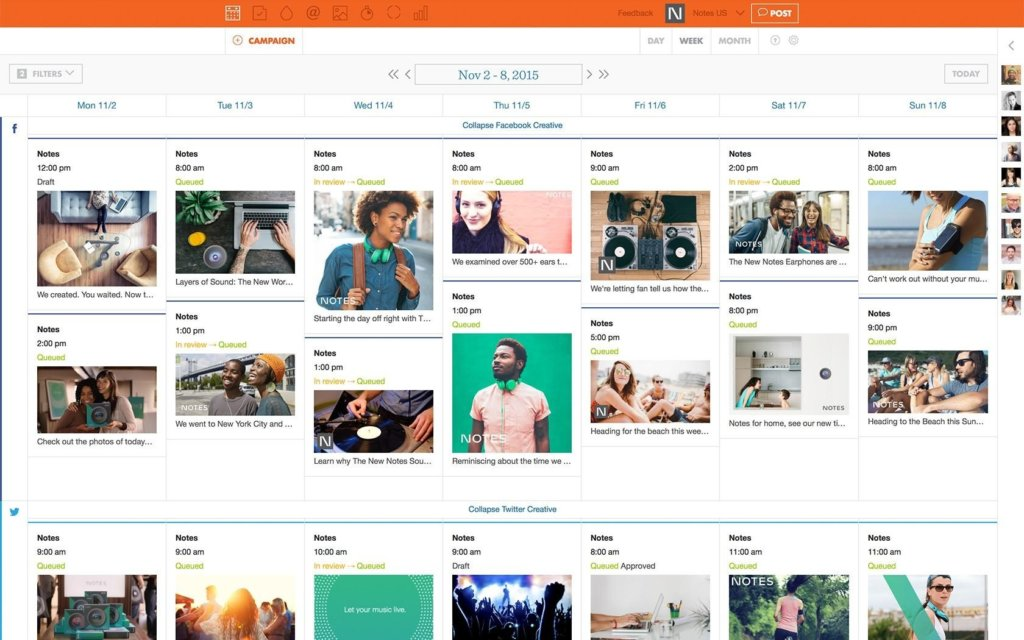Open the Notes US account dropdown
1024x640 pixels.
(716, 13)
